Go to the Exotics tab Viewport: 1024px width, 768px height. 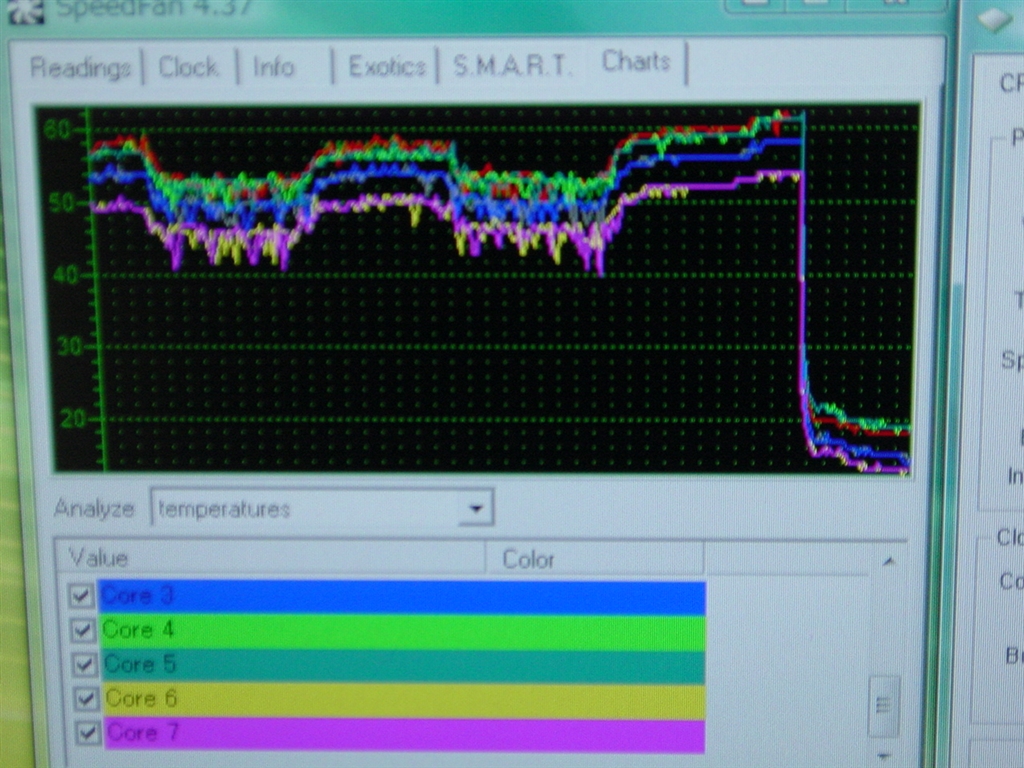pyautogui.click(x=387, y=67)
